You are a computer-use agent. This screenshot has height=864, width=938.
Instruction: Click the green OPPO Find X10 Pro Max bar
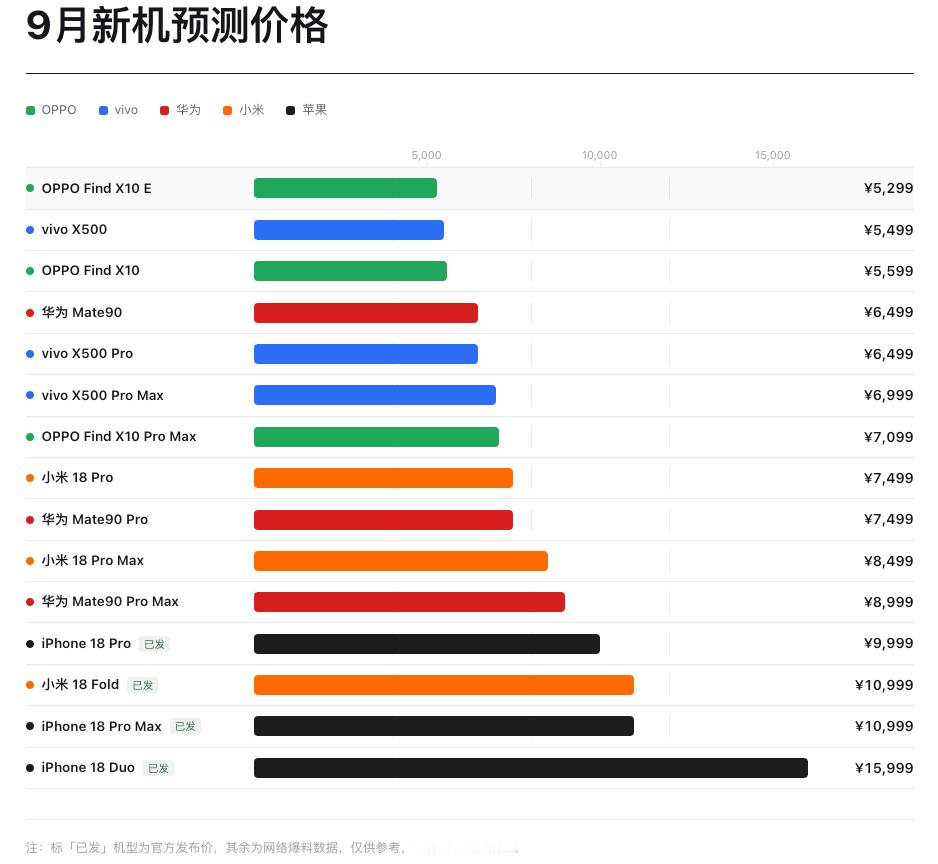click(x=376, y=437)
